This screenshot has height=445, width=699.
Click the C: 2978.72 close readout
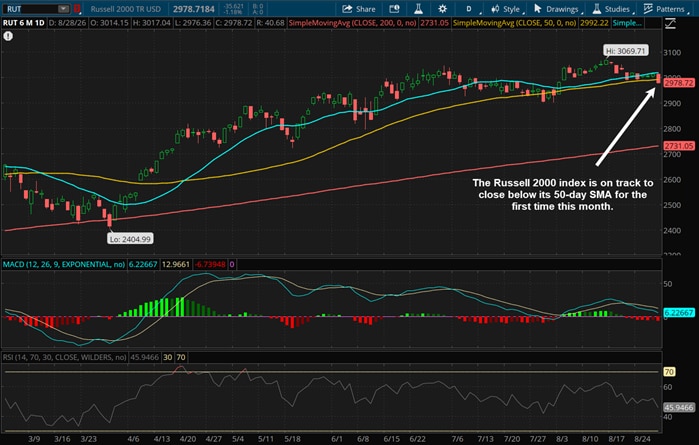(x=234, y=23)
